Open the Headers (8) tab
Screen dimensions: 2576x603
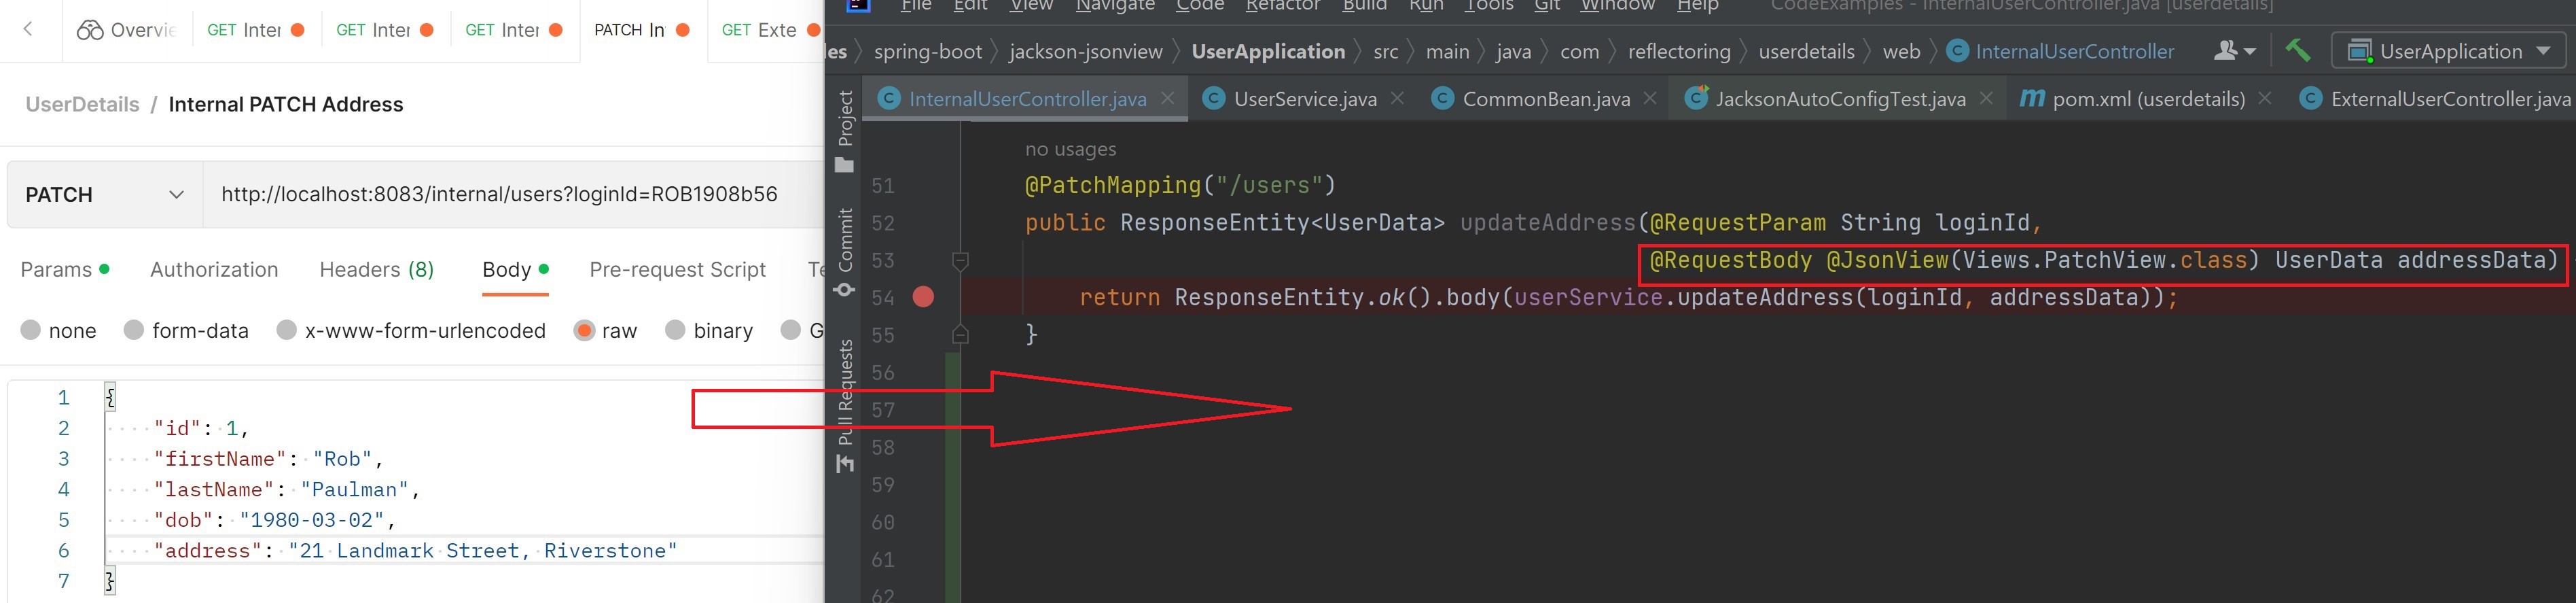coord(377,269)
